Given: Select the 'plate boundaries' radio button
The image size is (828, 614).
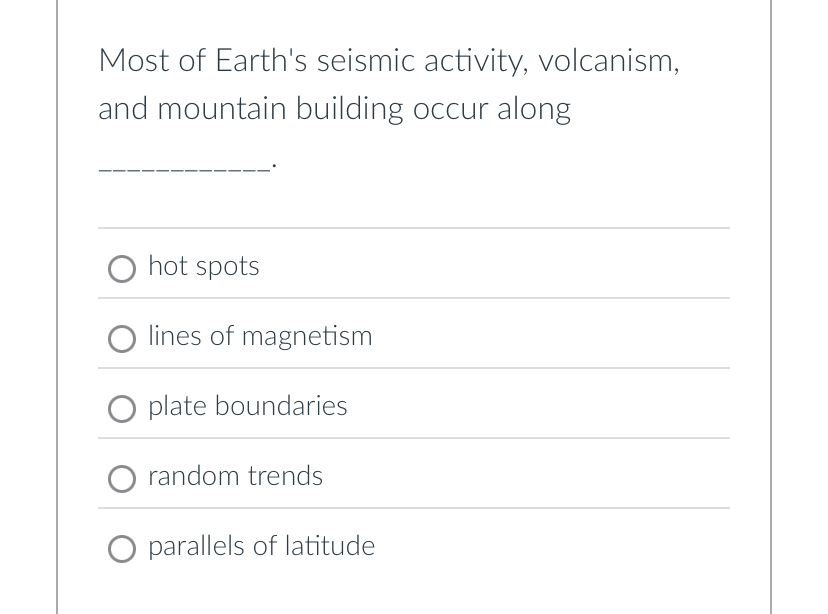Looking at the screenshot, I should (121, 408).
